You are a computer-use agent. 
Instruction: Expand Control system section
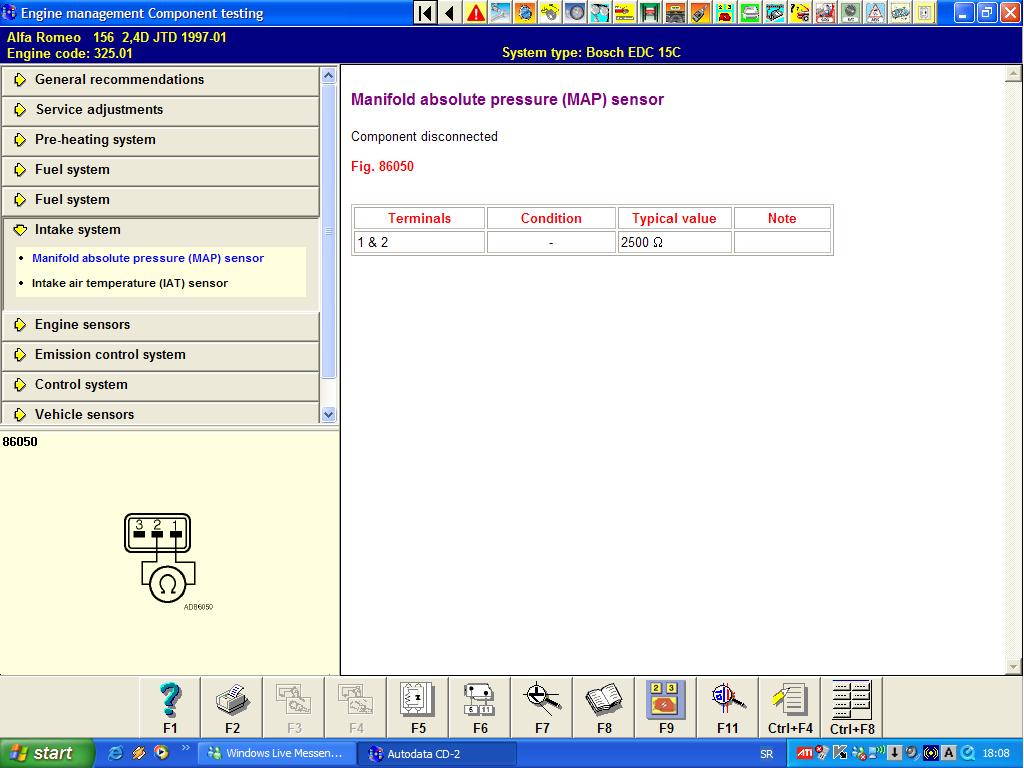[160, 385]
